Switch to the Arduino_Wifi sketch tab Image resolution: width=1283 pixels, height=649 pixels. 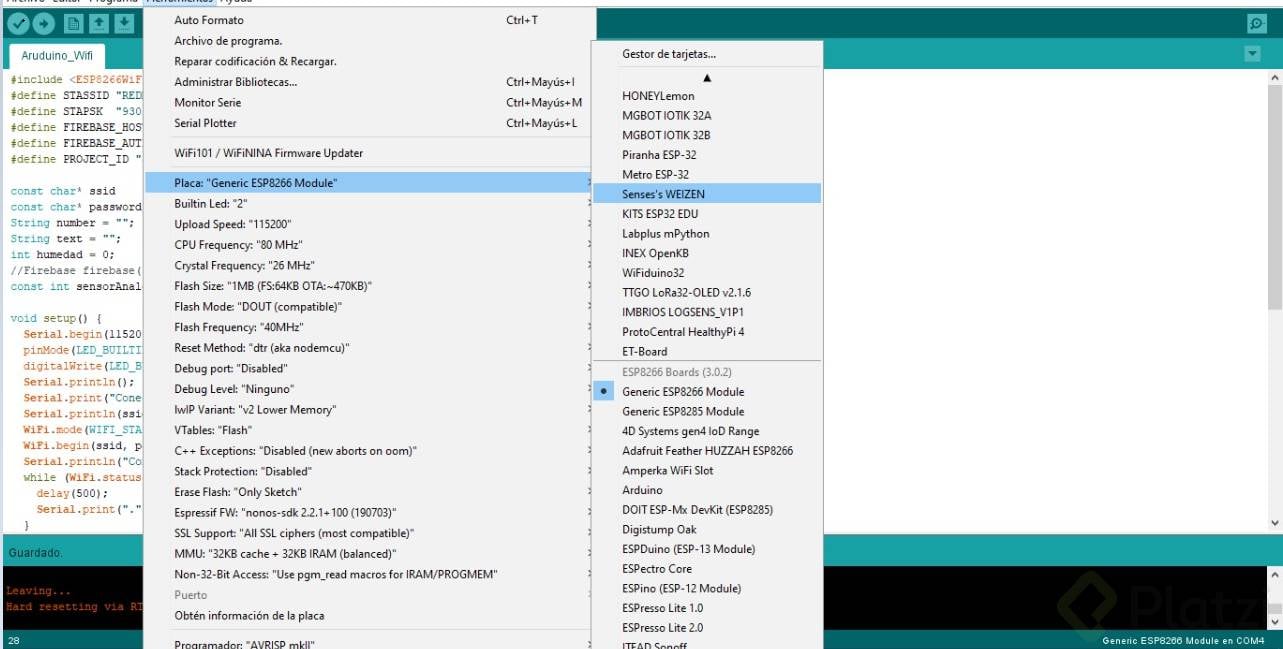pos(57,56)
